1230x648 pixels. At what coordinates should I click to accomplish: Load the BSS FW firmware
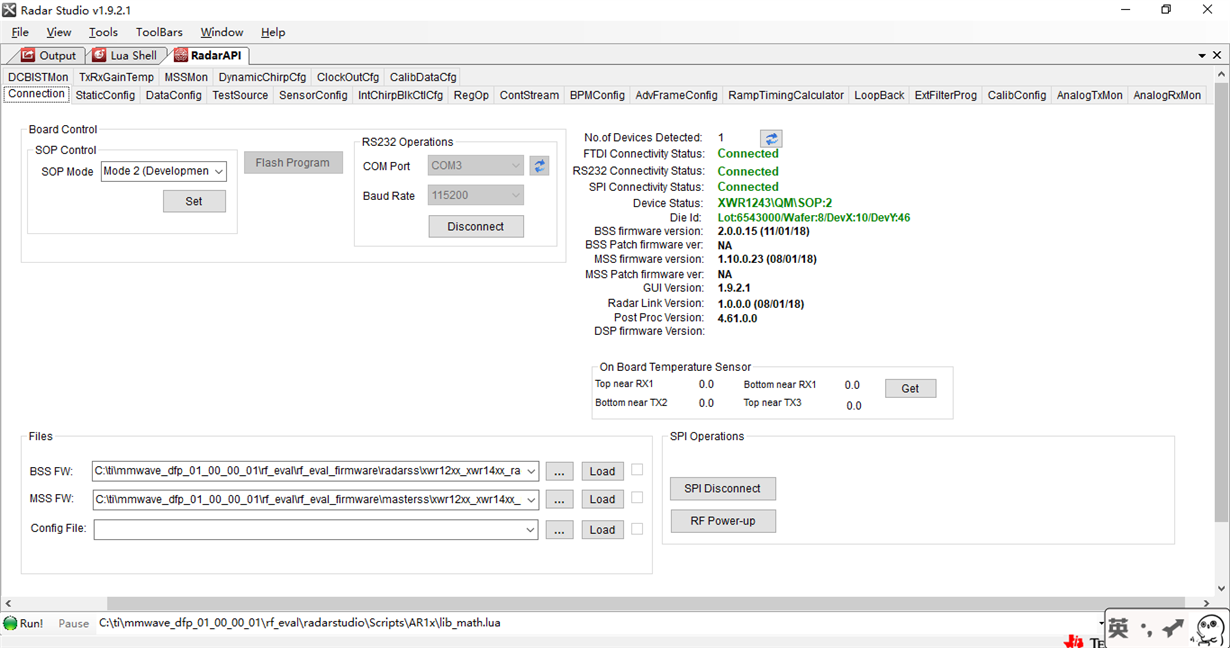pyautogui.click(x=602, y=472)
